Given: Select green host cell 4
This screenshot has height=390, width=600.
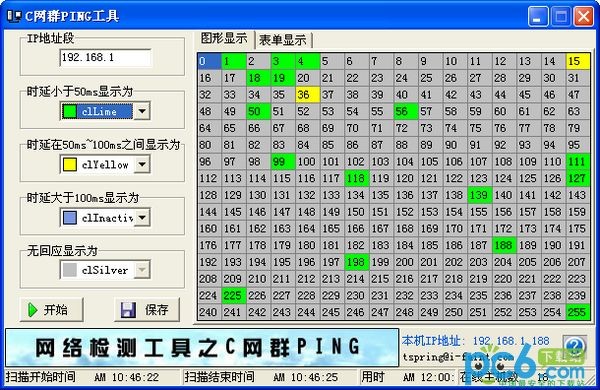Looking at the screenshot, I should click(x=307, y=61).
